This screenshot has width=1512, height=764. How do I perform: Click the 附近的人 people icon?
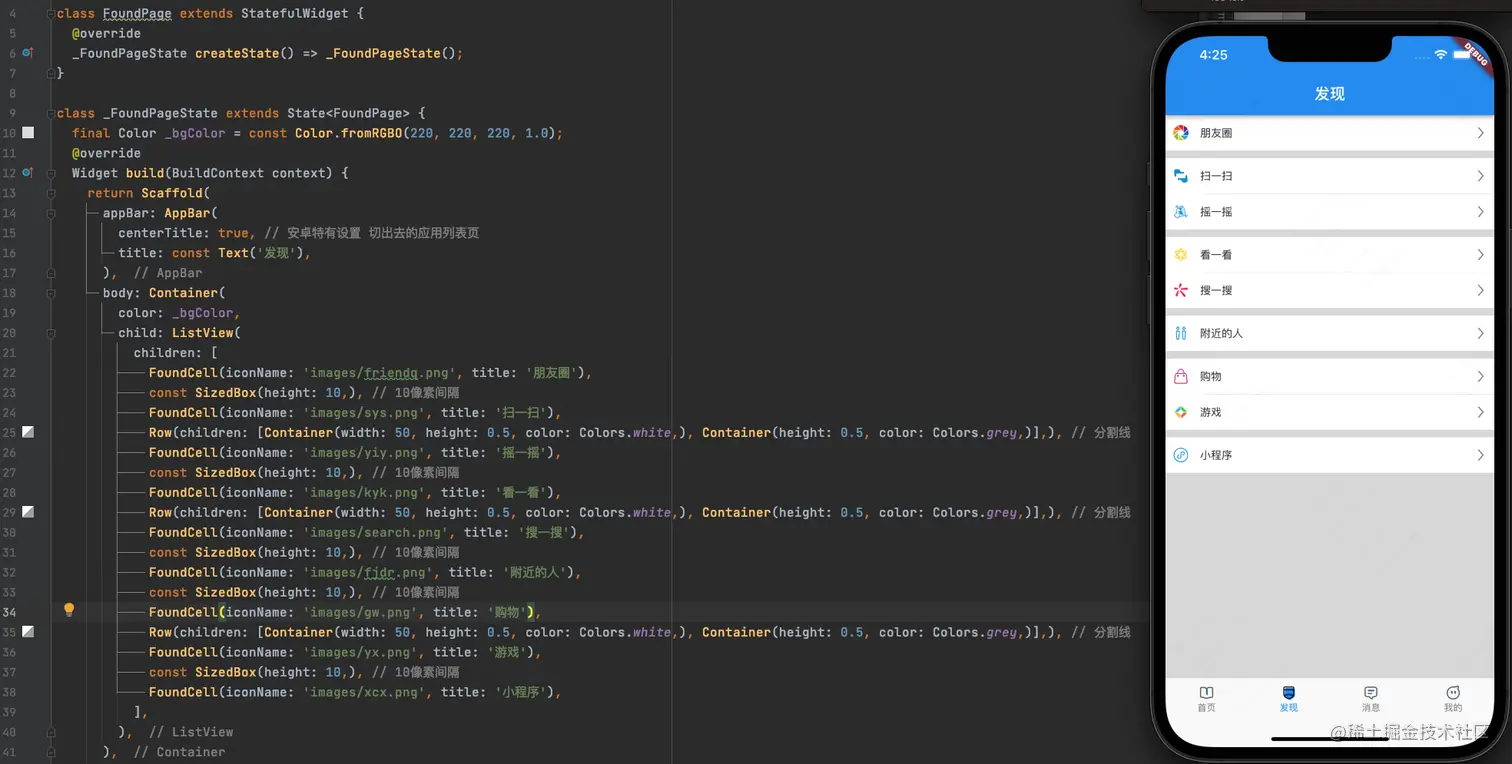[x=1181, y=333]
